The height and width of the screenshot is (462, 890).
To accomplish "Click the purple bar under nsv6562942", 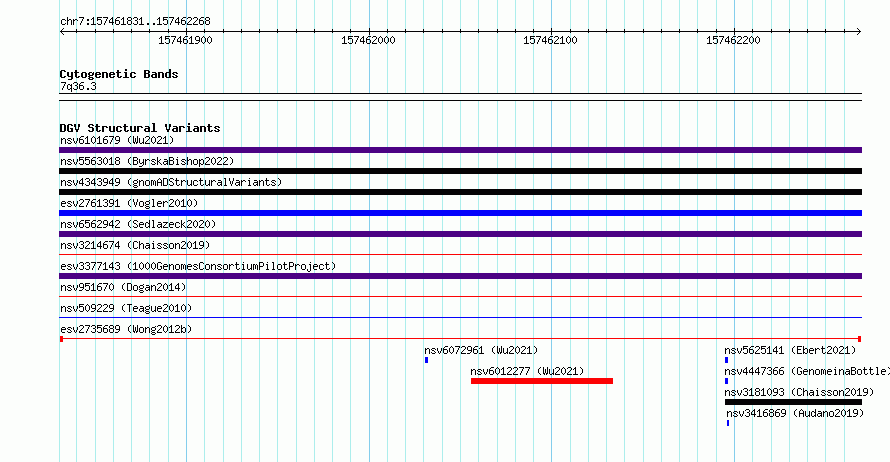I will [460, 234].
